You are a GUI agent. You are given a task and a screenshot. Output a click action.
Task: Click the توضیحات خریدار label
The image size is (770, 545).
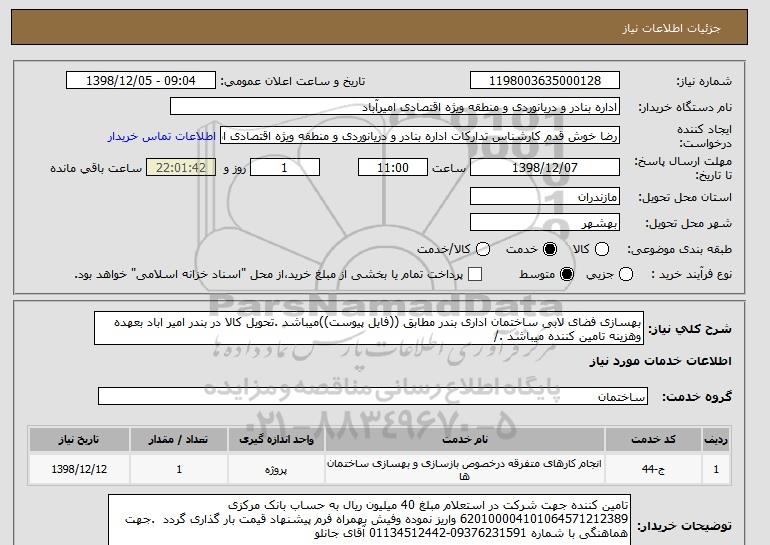pyautogui.click(x=685, y=526)
